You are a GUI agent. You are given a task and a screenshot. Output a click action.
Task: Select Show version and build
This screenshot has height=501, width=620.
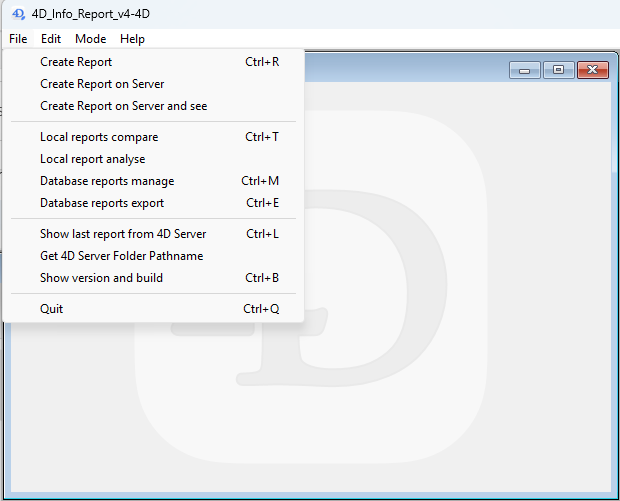click(x=101, y=278)
